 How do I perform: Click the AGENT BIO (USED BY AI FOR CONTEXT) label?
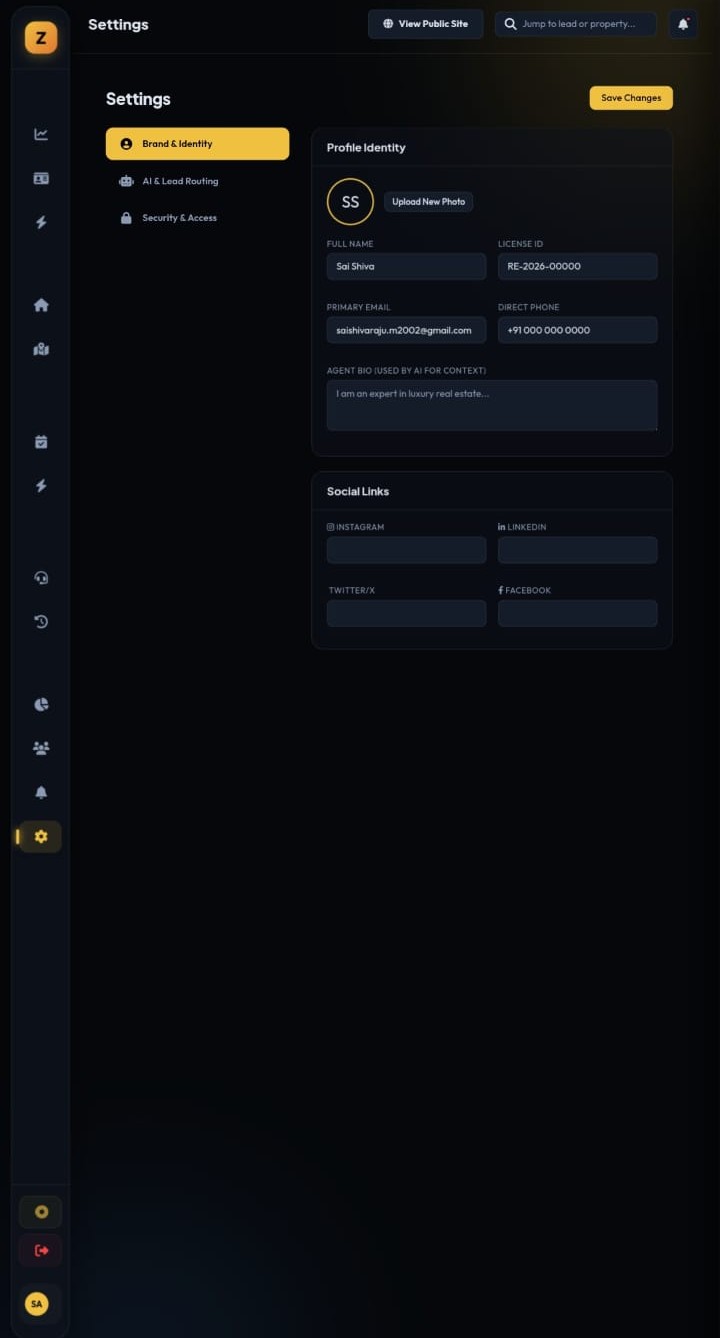pos(406,371)
